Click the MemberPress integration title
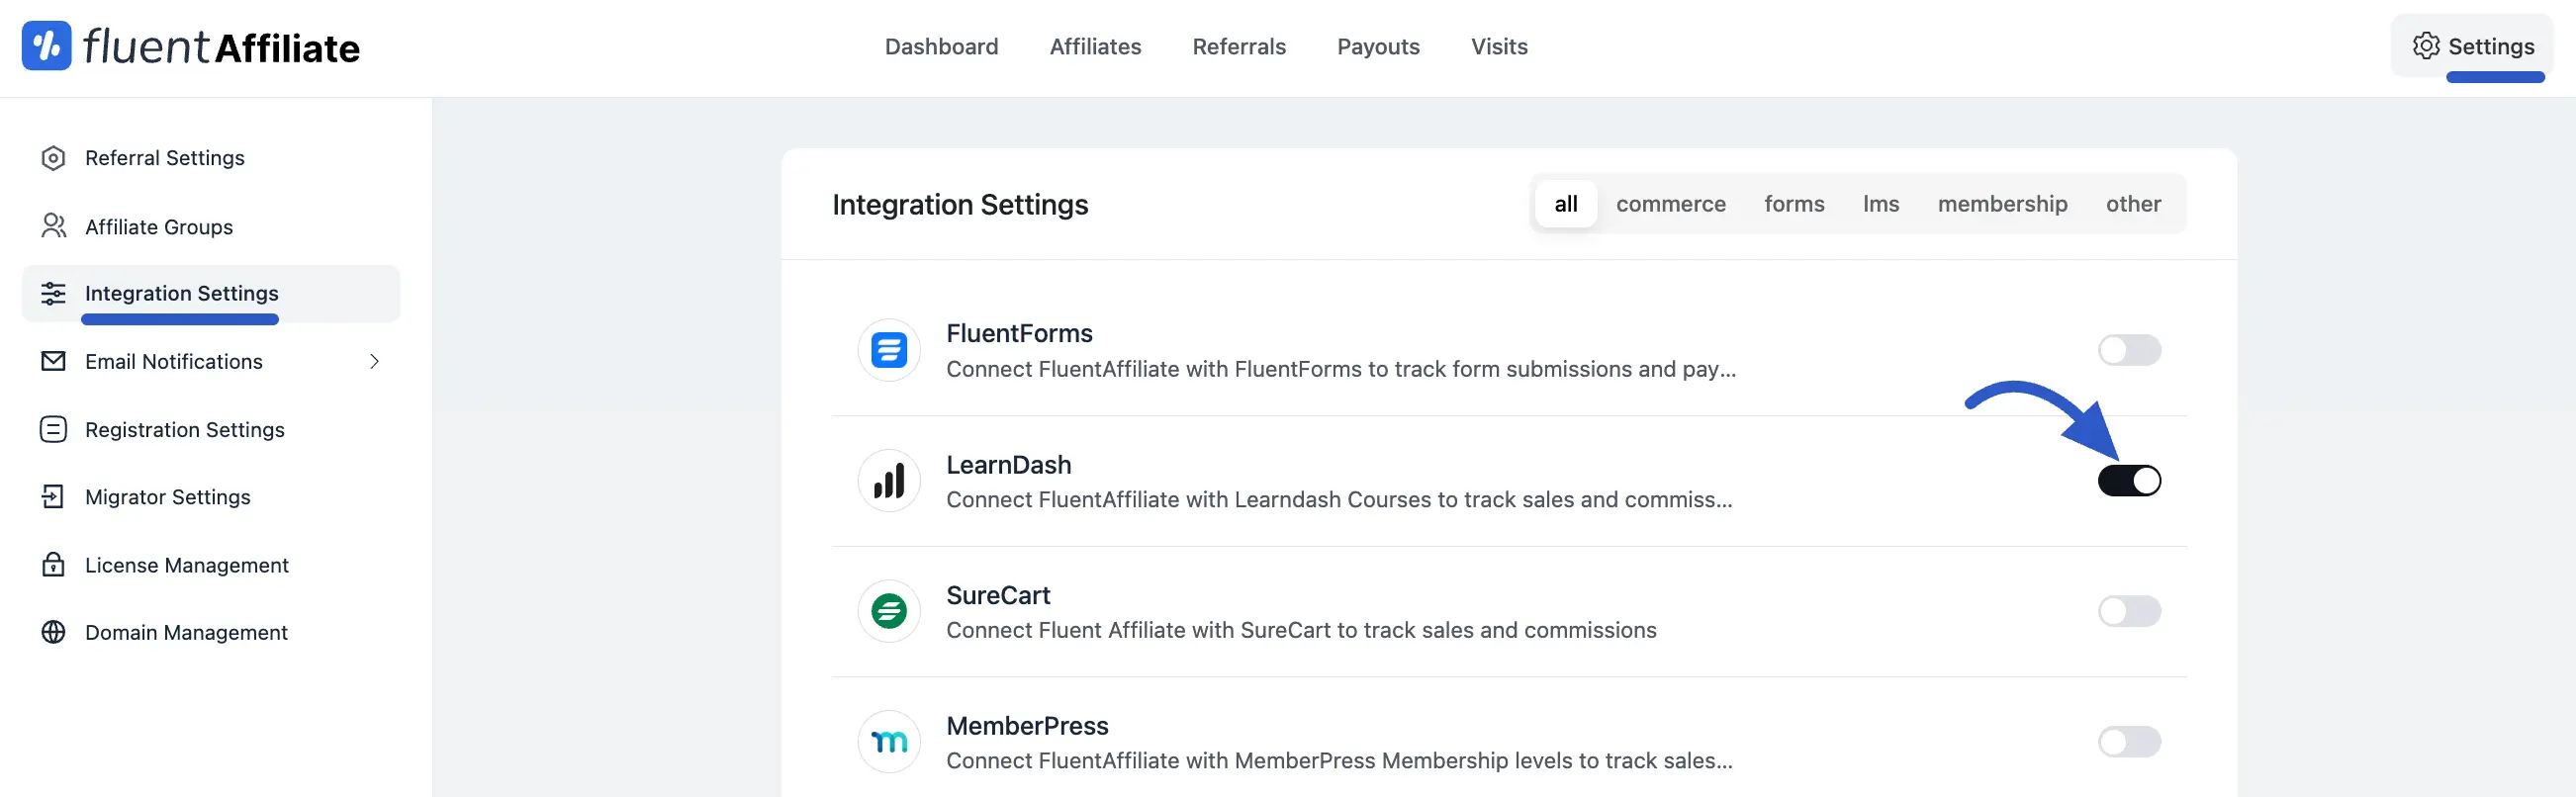The height and width of the screenshot is (797, 2576). (1027, 726)
